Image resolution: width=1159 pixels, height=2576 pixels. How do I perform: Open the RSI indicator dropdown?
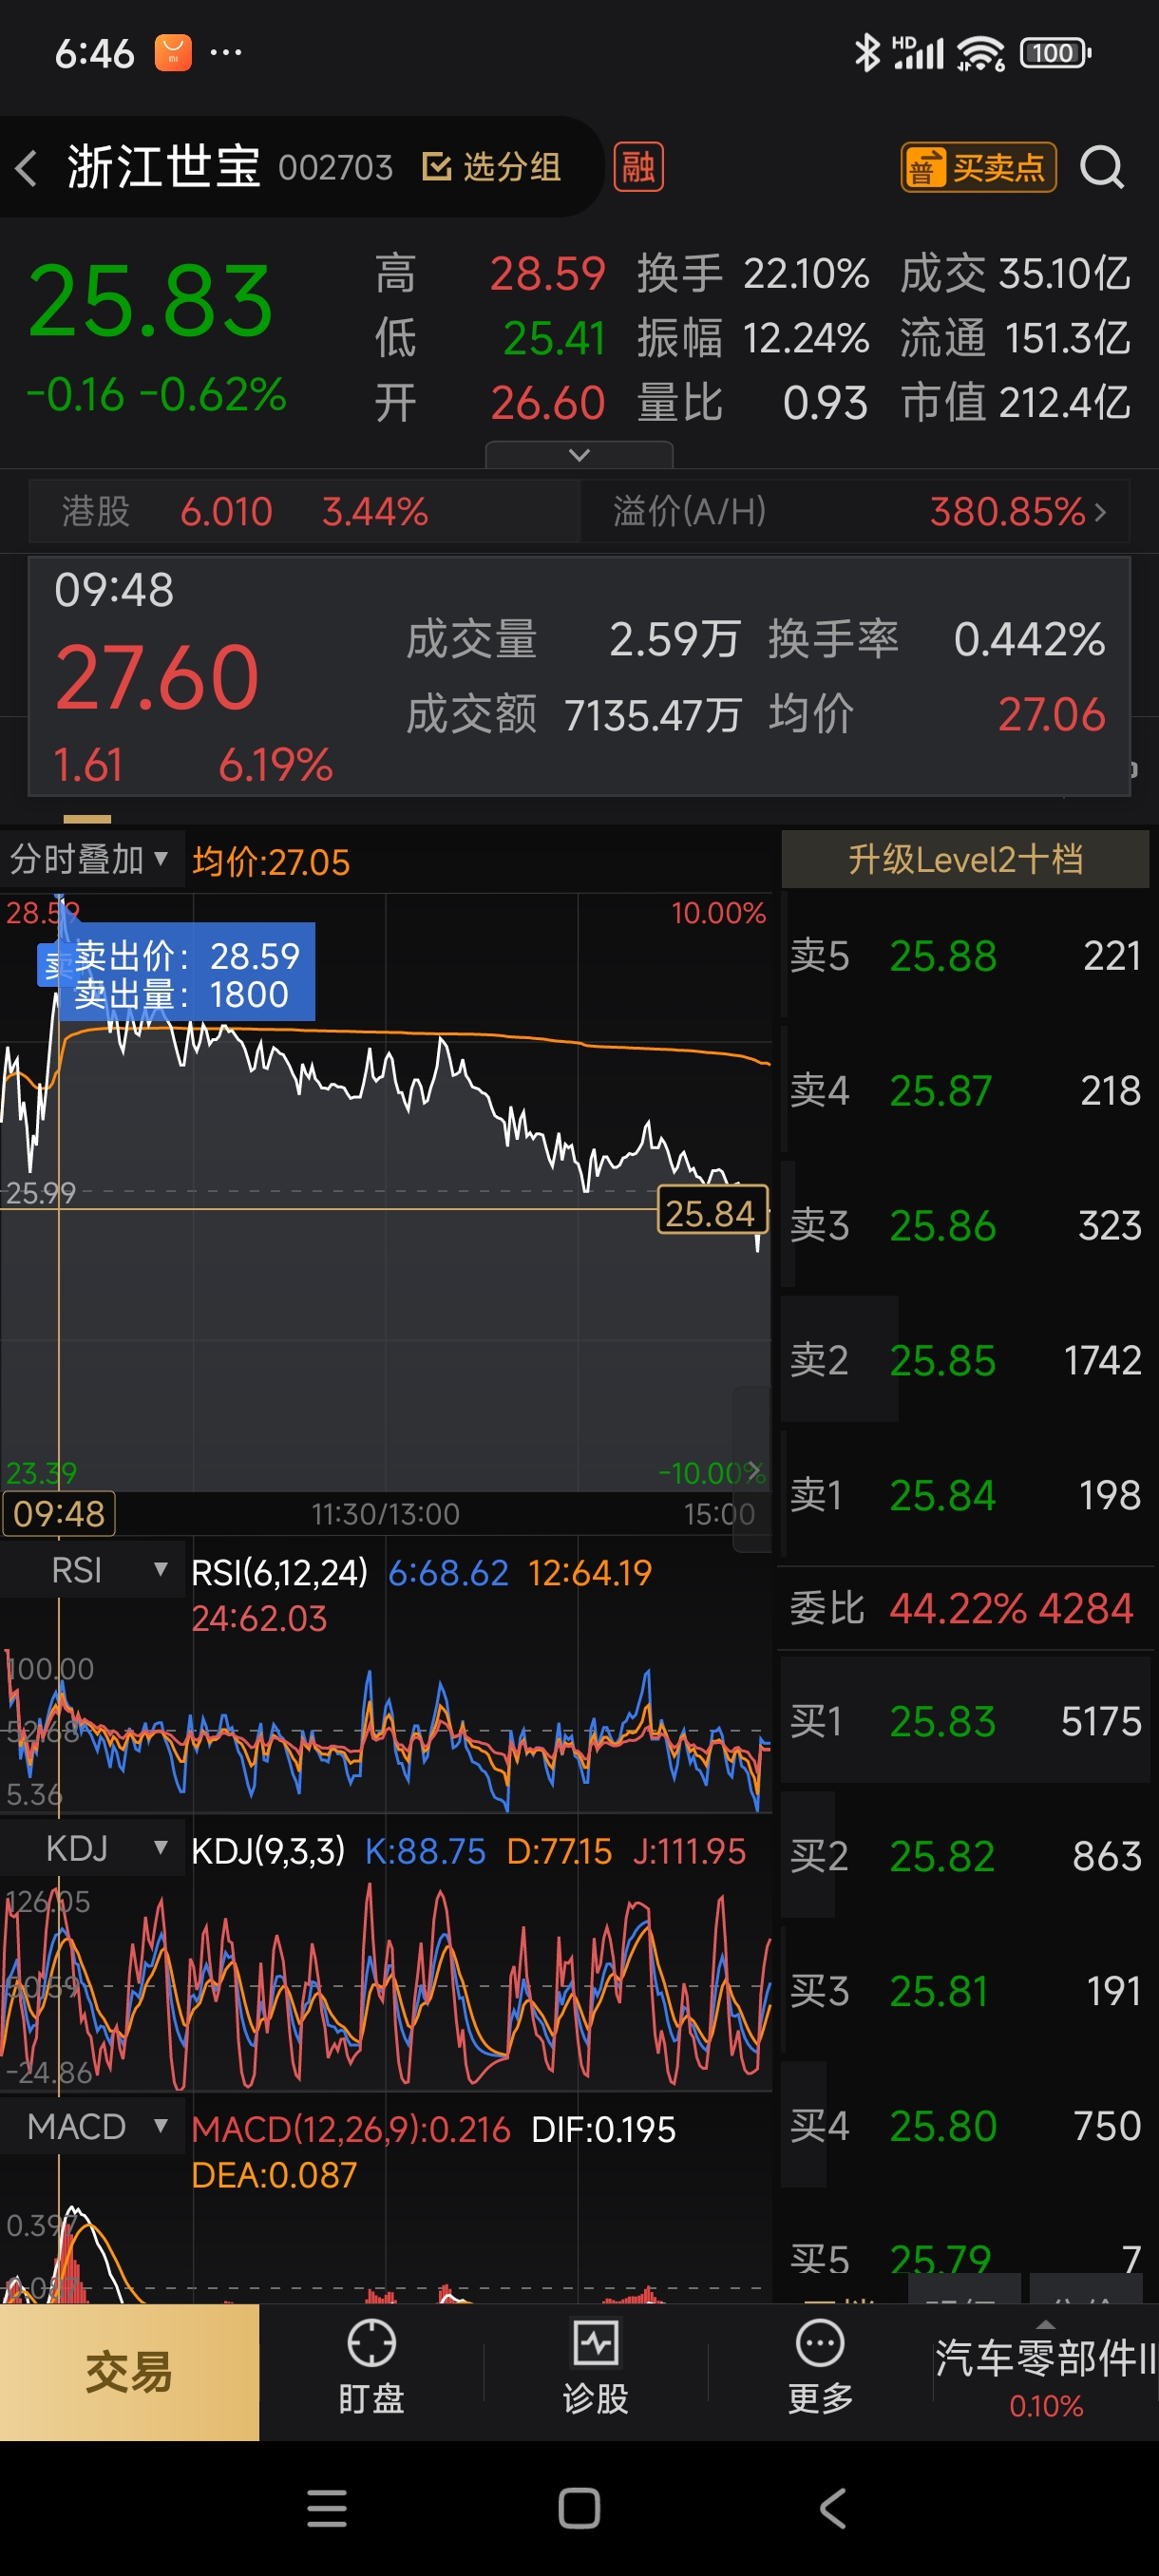coord(93,1570)
